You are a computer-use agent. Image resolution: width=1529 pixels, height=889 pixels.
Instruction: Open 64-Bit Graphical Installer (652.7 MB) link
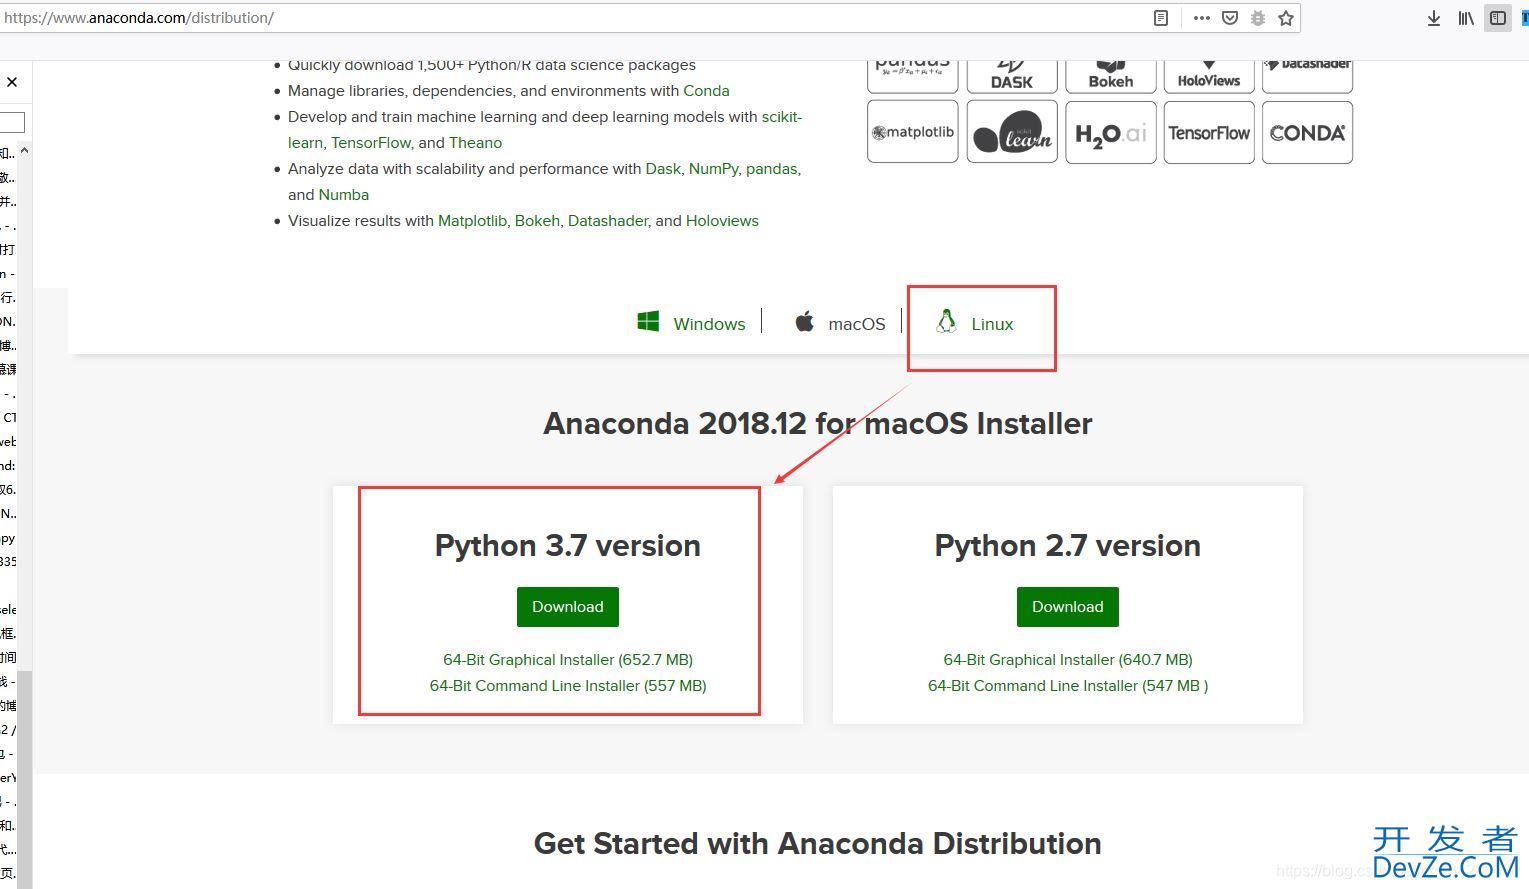[568, 660]
